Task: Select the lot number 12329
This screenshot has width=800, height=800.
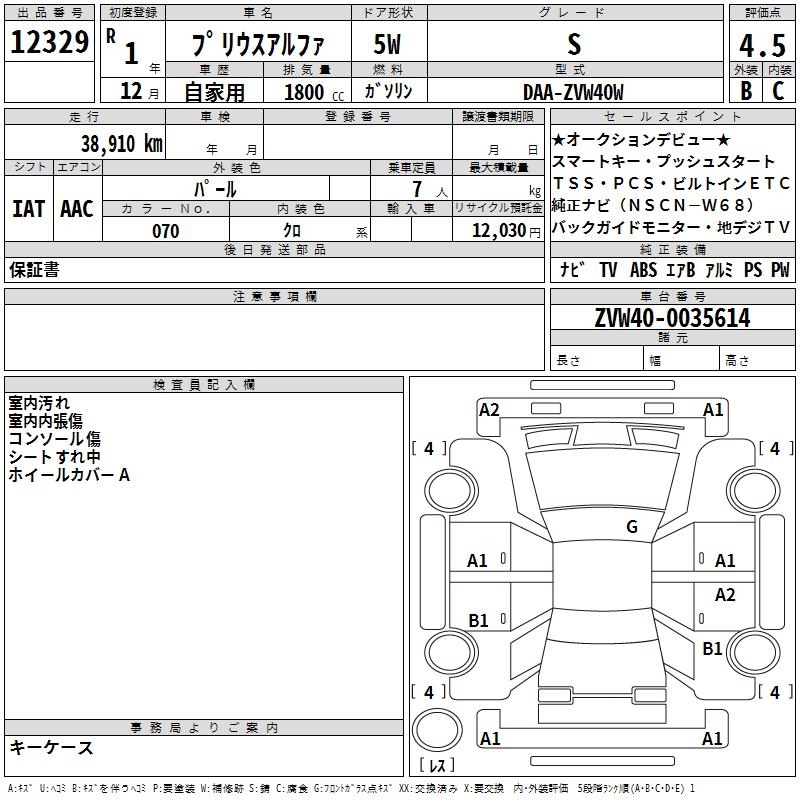Action: (x=49, y=42)
